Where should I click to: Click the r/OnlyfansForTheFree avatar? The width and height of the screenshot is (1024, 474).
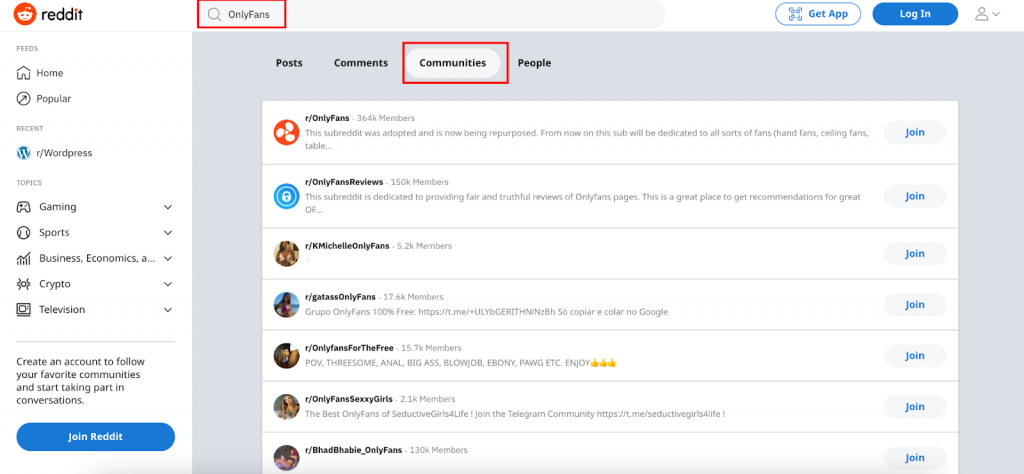click(x=286, y=355)
